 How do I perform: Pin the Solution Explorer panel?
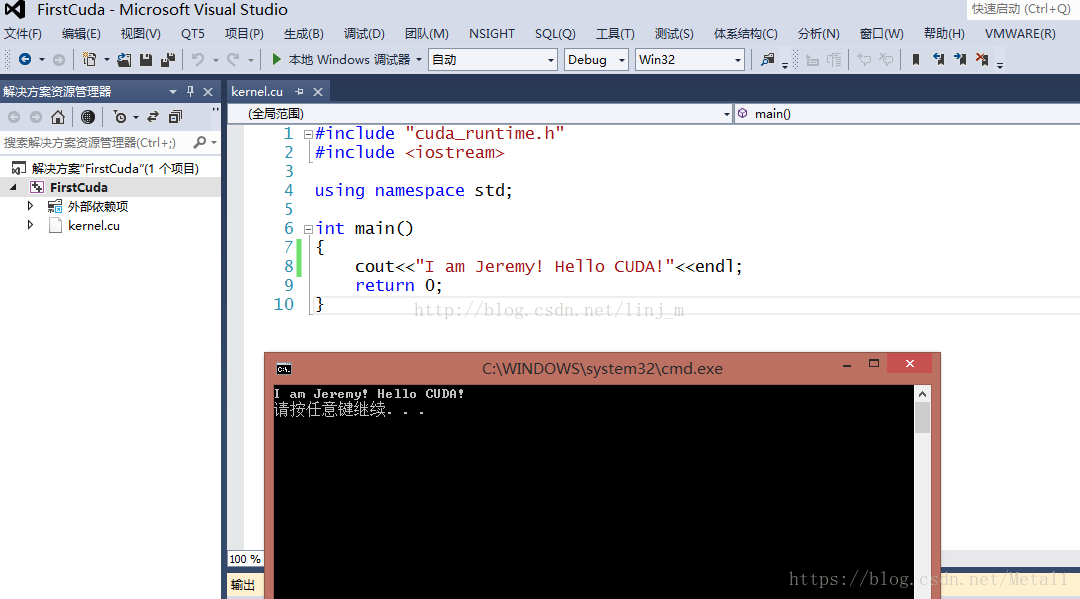(x=191, y=91)
